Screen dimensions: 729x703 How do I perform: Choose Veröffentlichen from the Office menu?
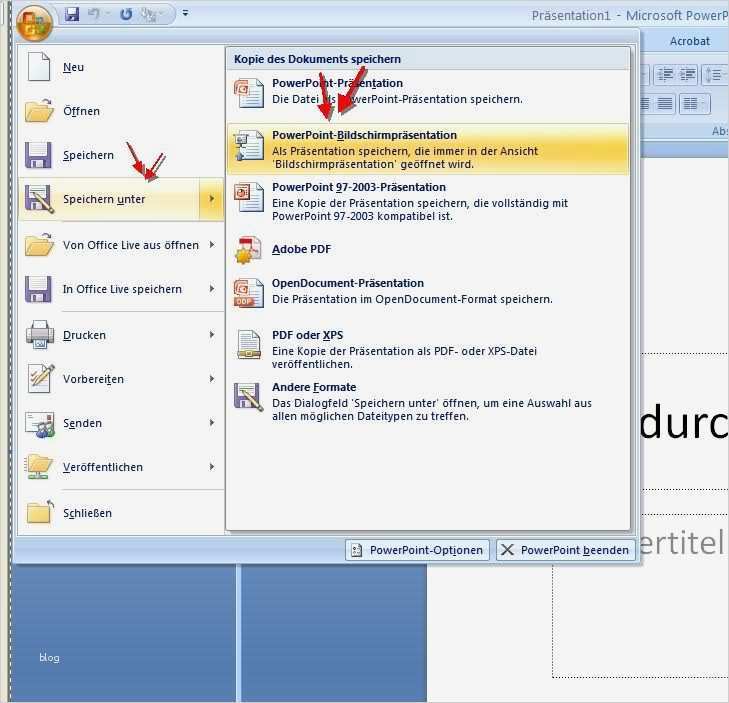coord(121,467)
